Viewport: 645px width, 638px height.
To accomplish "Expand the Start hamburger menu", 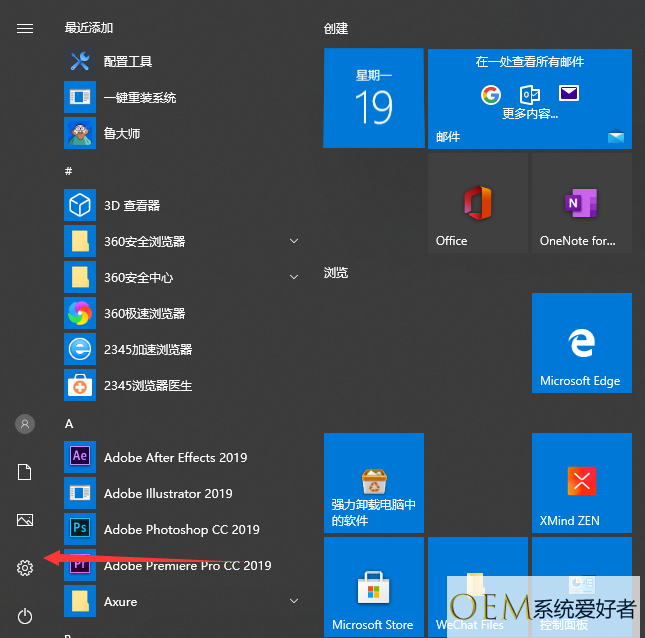I will pos(25,28).
